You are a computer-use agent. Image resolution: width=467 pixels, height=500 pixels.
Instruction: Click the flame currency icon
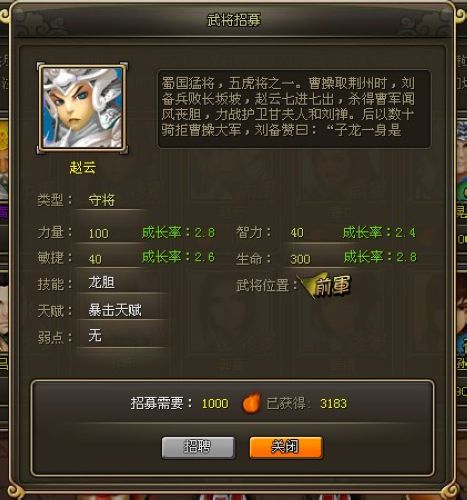tap(251, 403)
